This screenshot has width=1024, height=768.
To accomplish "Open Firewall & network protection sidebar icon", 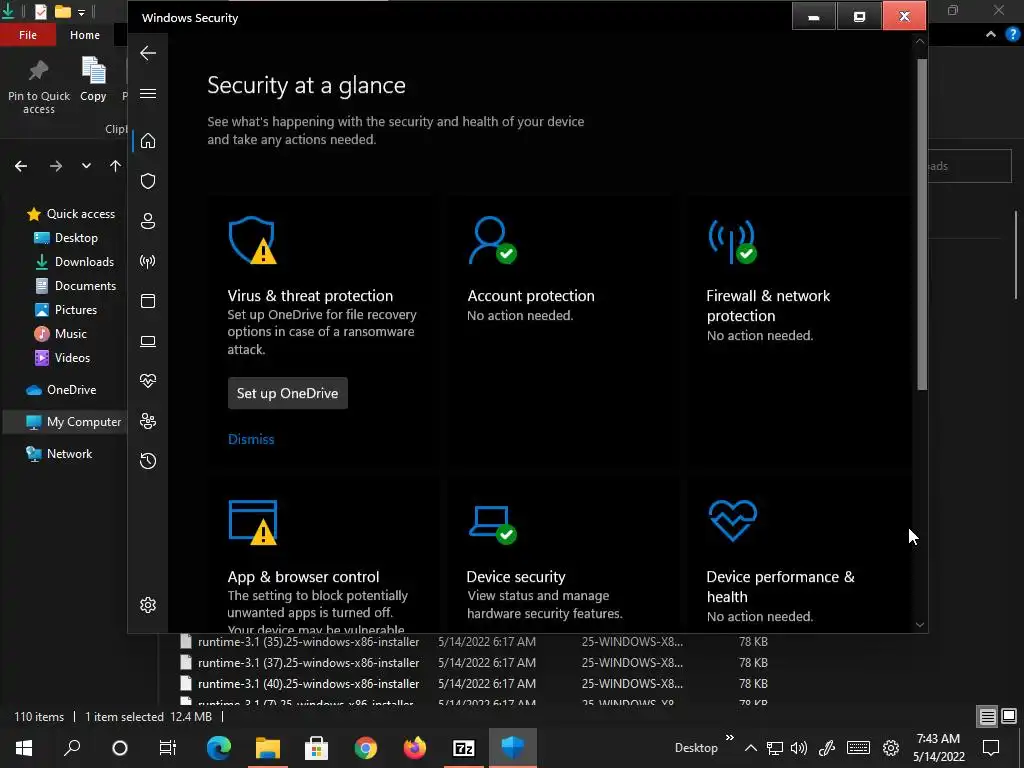I will pyautogui.click(x=148, y=261).
